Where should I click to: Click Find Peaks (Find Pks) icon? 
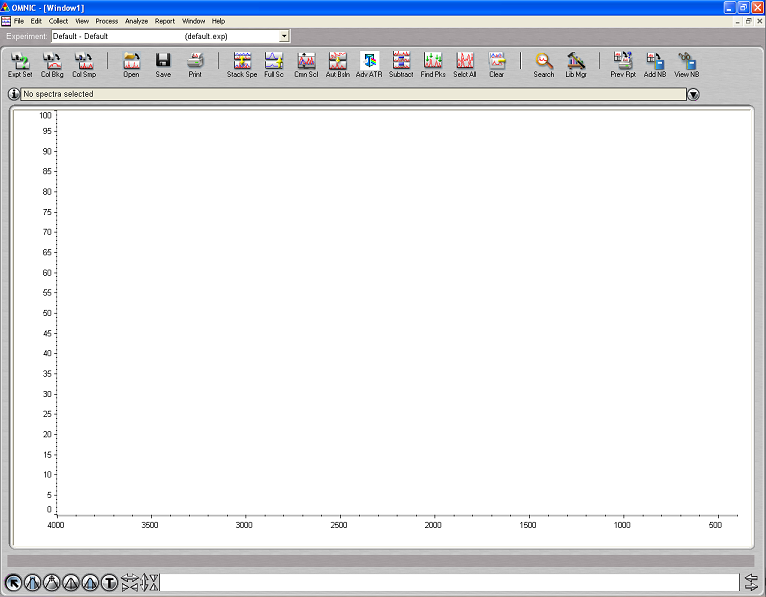433,64
